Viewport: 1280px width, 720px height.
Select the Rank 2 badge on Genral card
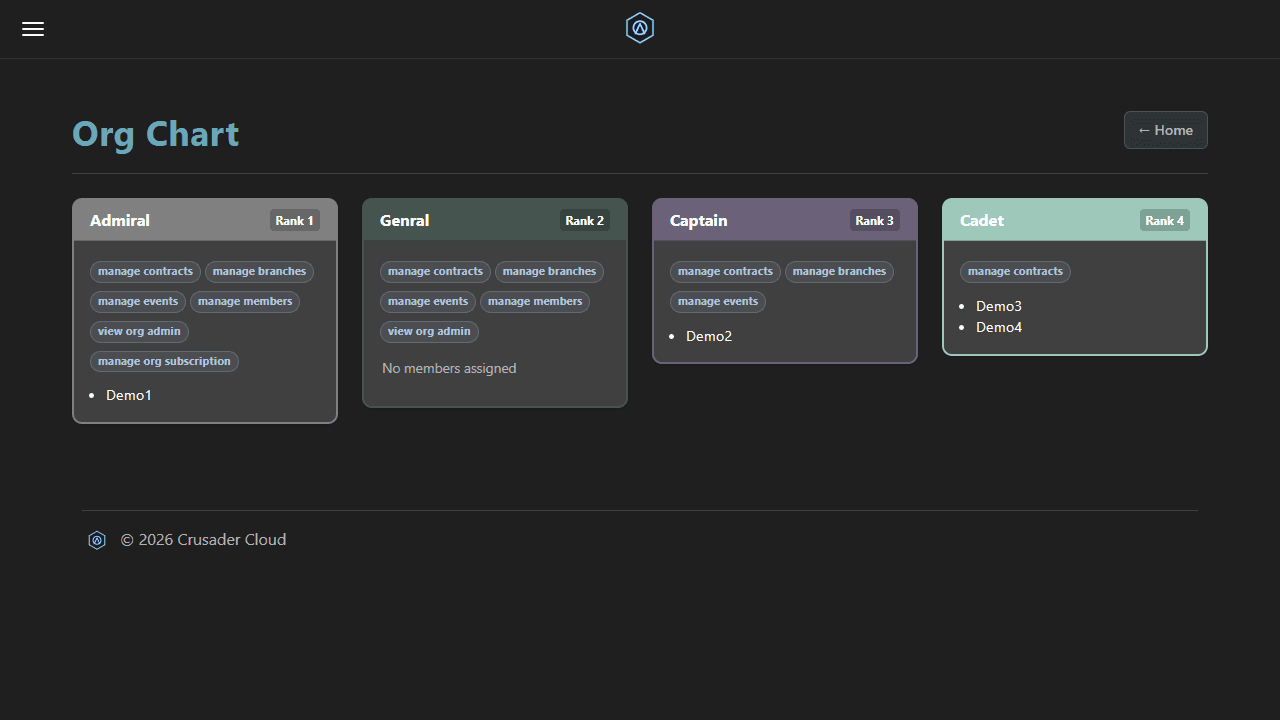pos(584,220)
